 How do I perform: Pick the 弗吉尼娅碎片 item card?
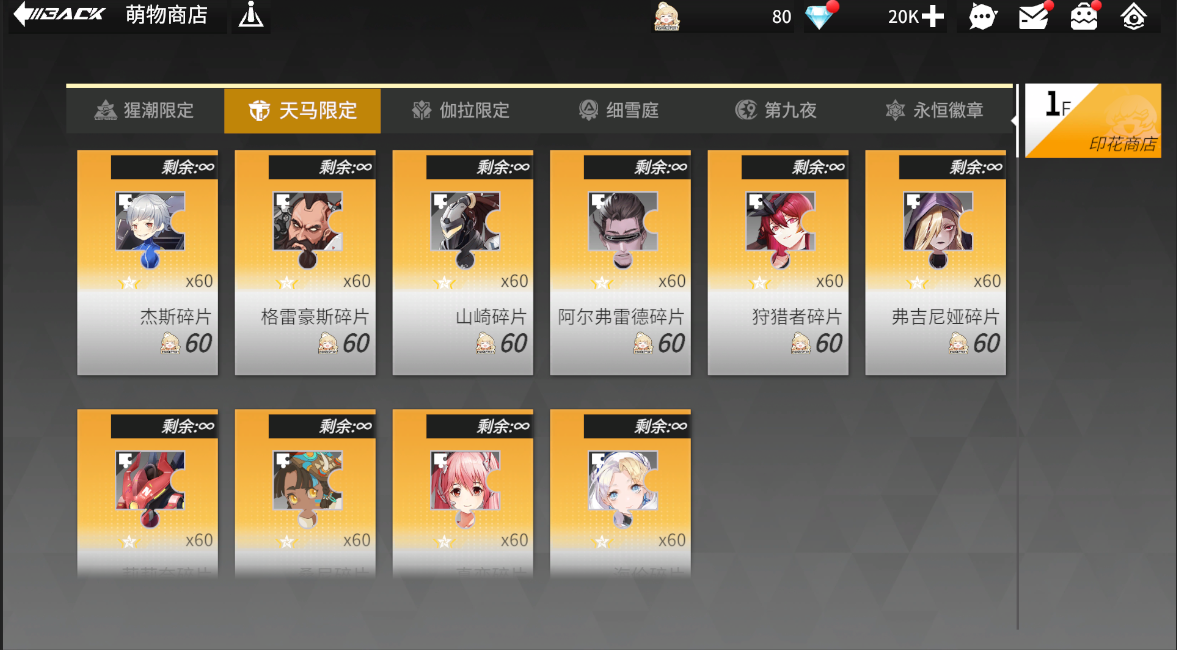(x=936, y=263)
